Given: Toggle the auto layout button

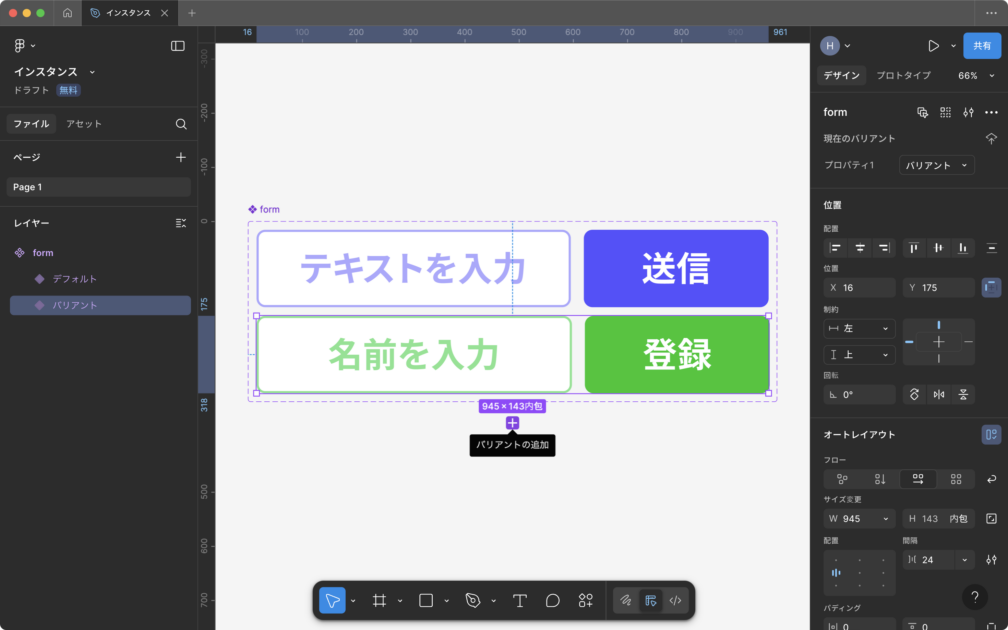Looking at the screenshot, I should click(991, 434).
